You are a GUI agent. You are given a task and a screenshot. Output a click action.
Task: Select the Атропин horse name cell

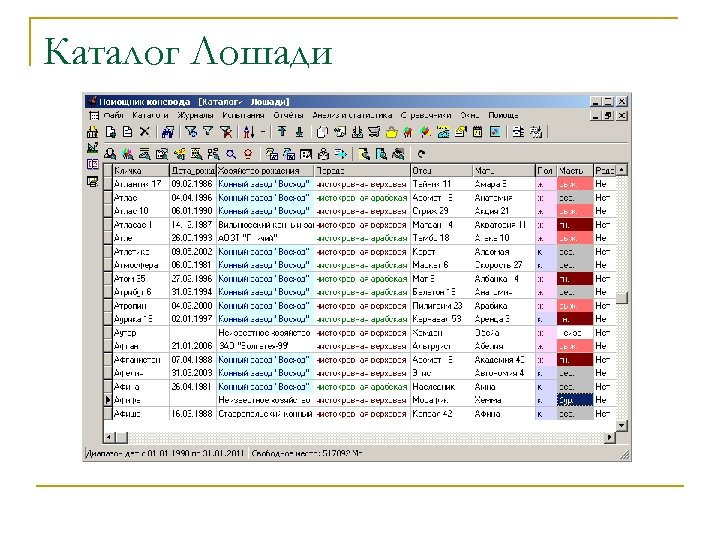tap(141, 305)
